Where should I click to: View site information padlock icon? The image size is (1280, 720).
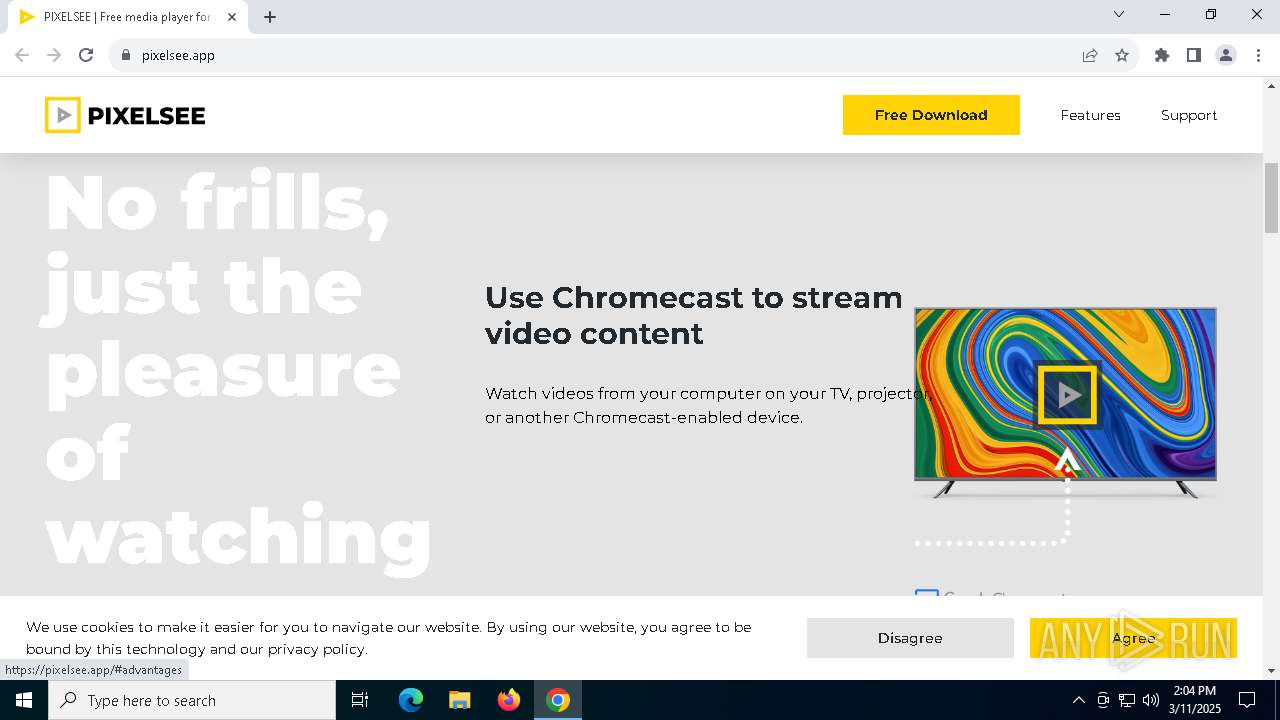click(126, 55)
